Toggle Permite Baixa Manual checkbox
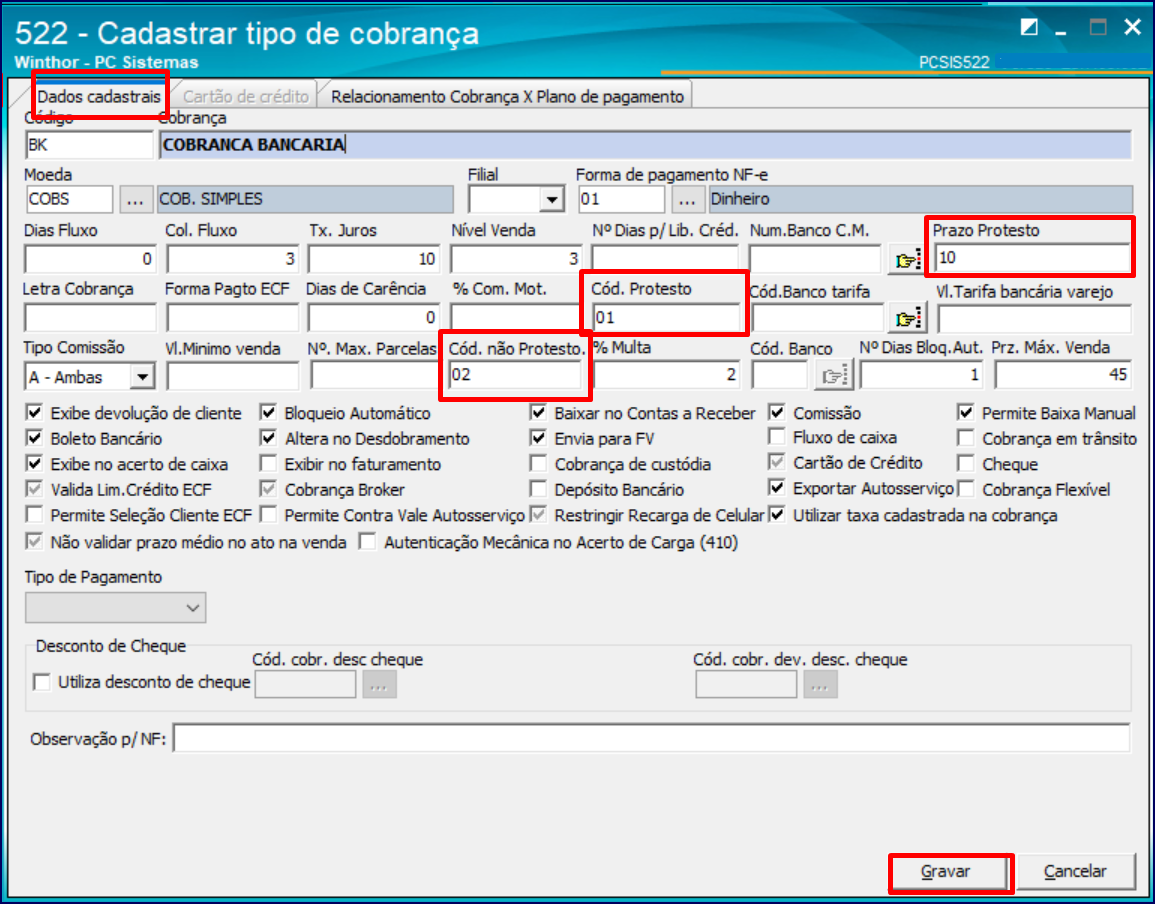1155x904 pixels. [966, 412]
